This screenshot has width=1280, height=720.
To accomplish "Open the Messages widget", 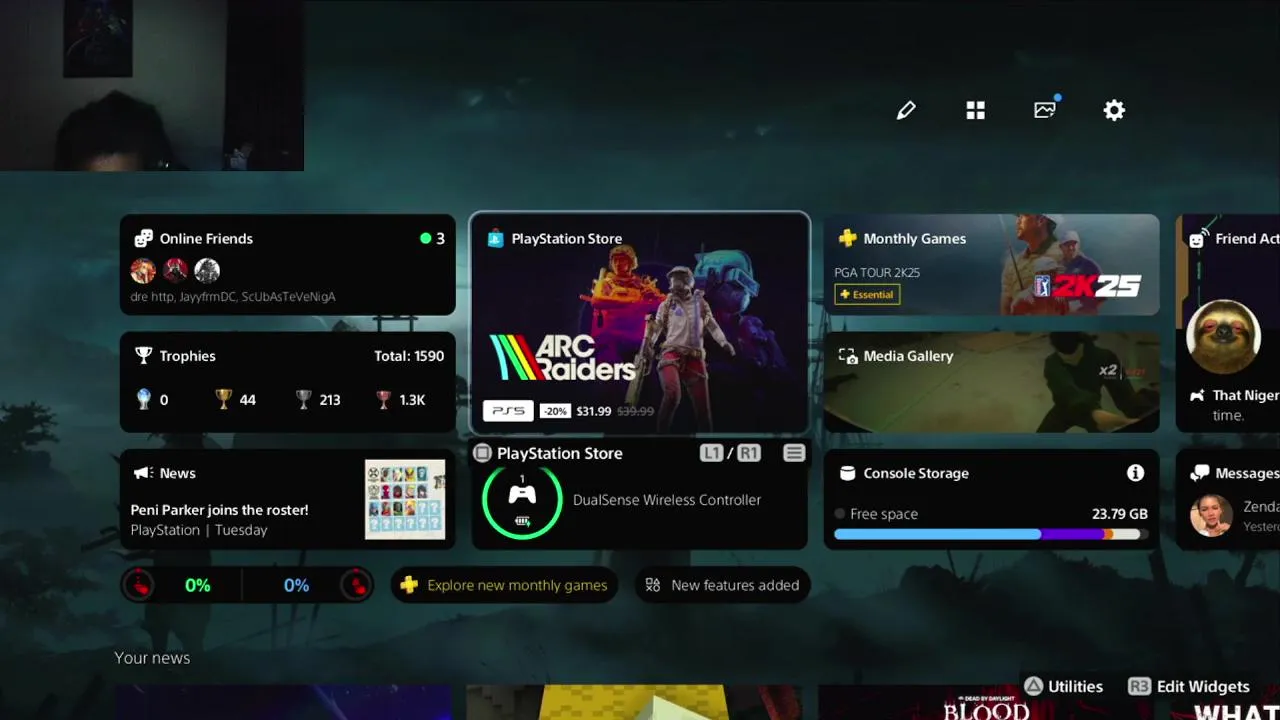I will click(1228, 499).
